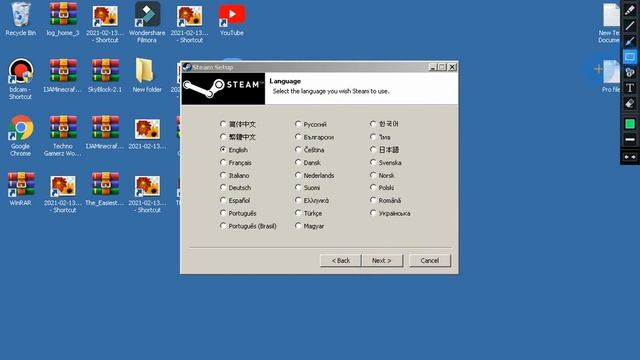Click the Cancel button
This screenshot has height=360, width=640.
pos(430,260)
